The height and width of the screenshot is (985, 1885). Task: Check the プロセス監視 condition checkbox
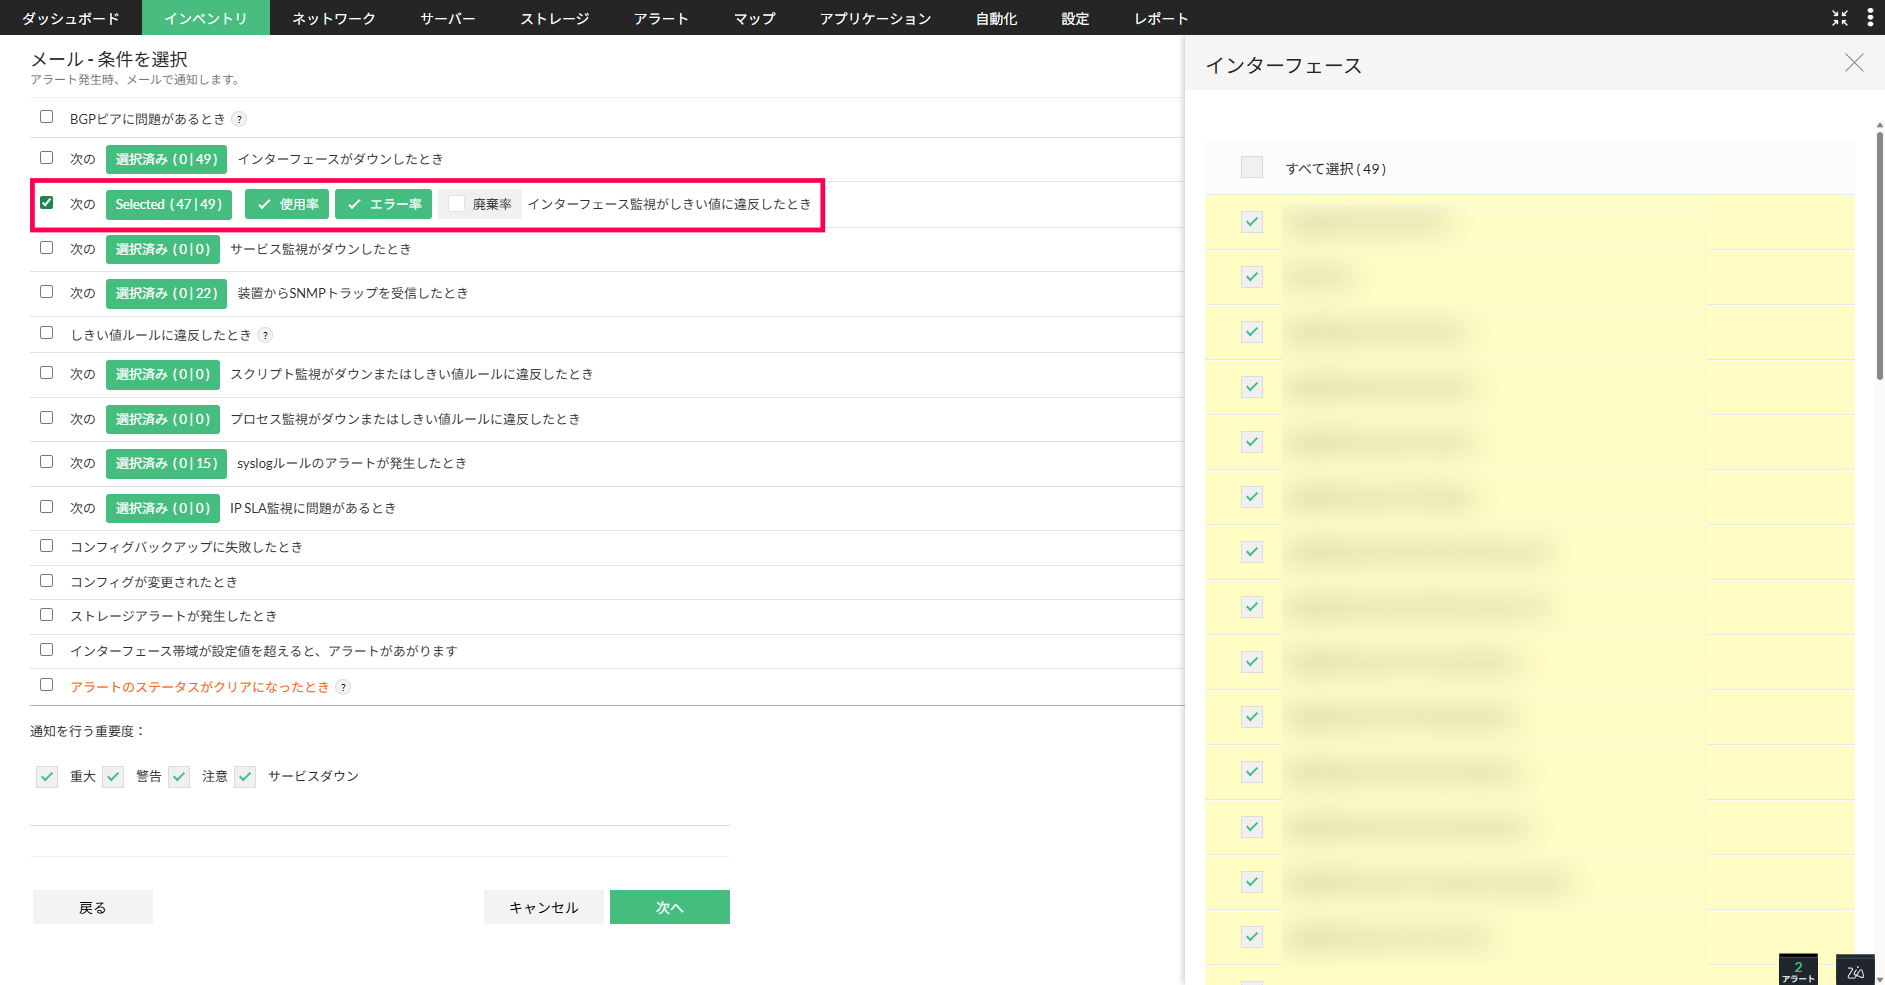point(46,418)
